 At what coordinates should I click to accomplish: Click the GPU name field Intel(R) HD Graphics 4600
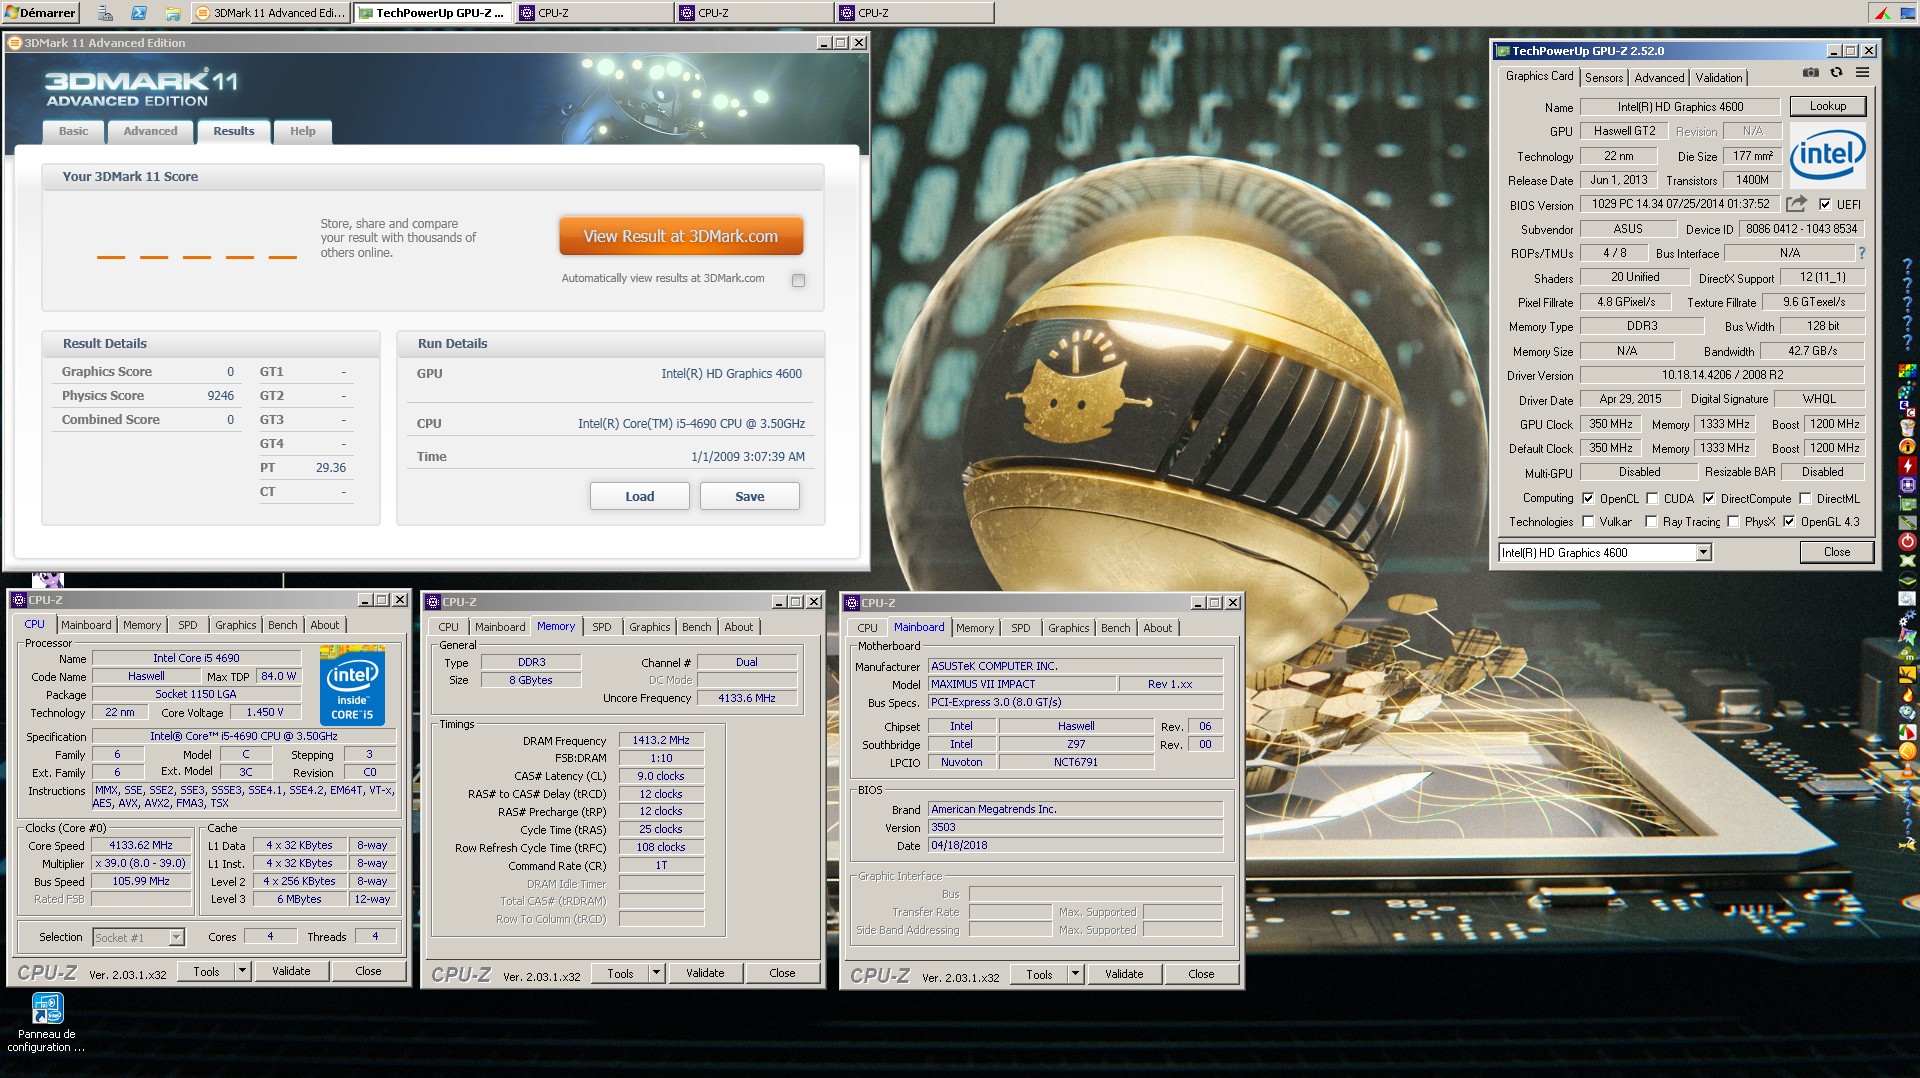tap(1680, 107)
